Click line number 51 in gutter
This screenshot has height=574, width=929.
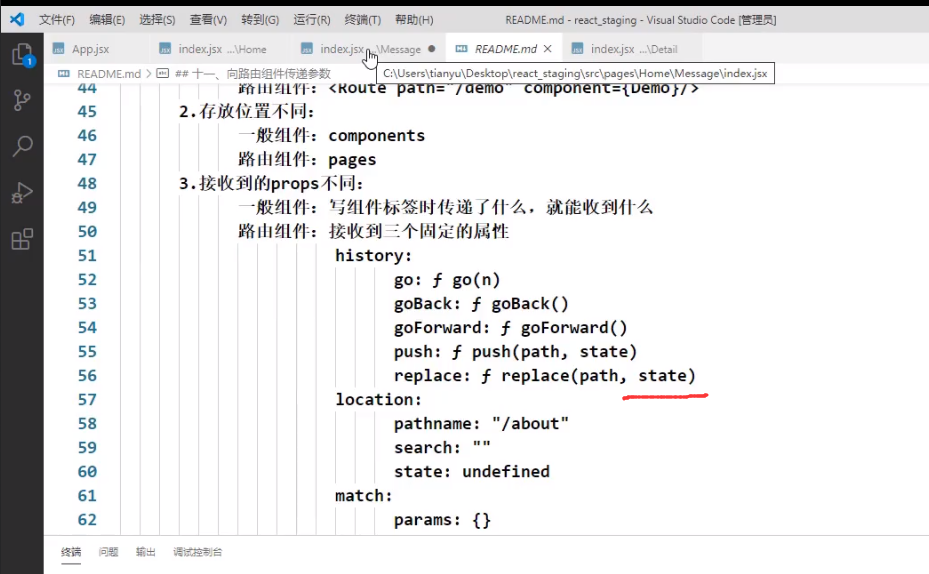tap(87, 255)
